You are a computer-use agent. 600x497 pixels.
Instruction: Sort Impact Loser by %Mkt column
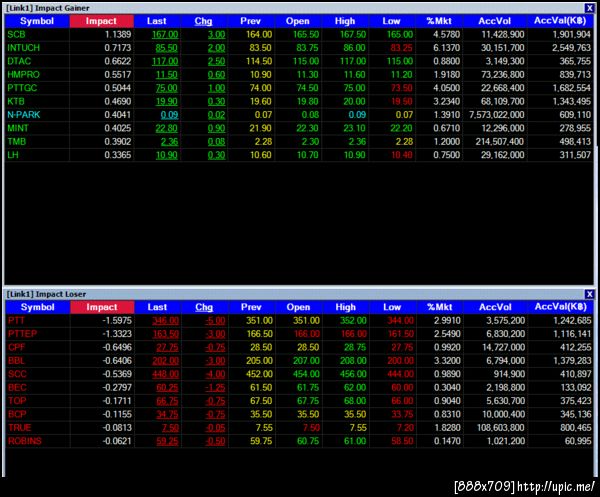440,307
